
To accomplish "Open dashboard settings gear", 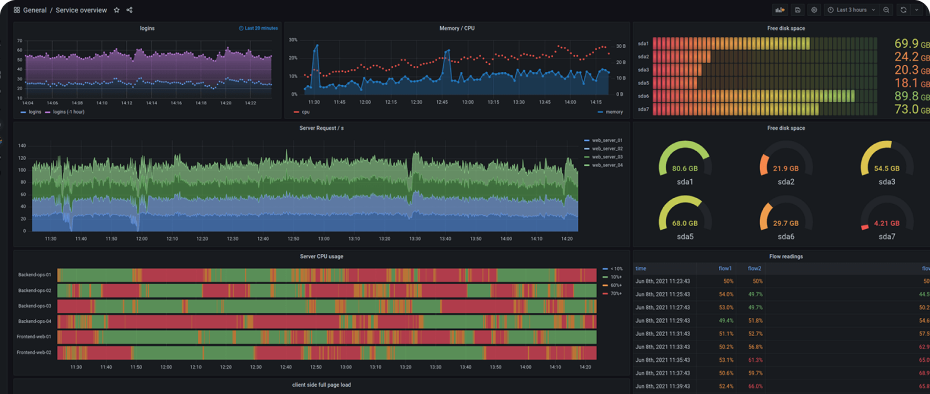I will (814, 10).
